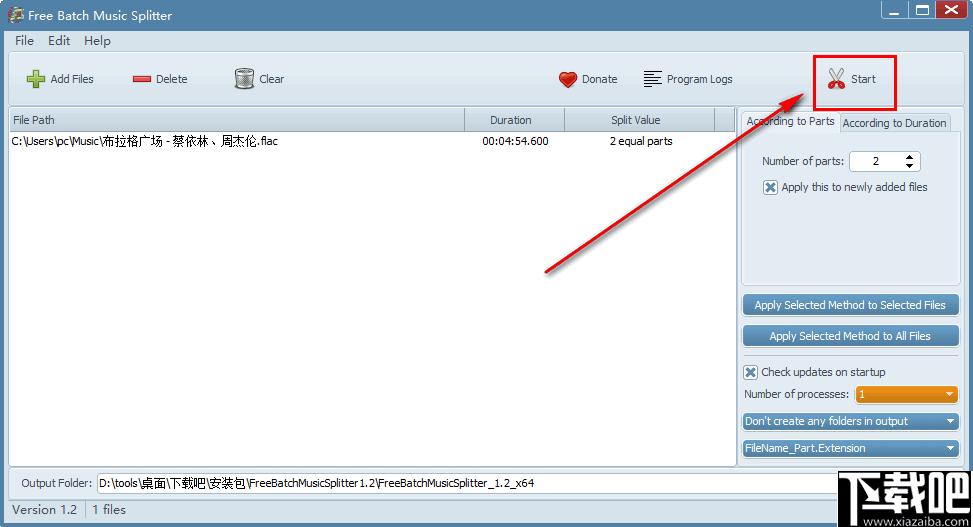973x527 pixels.
Task: Open the File menu
Action: (25, 41)
